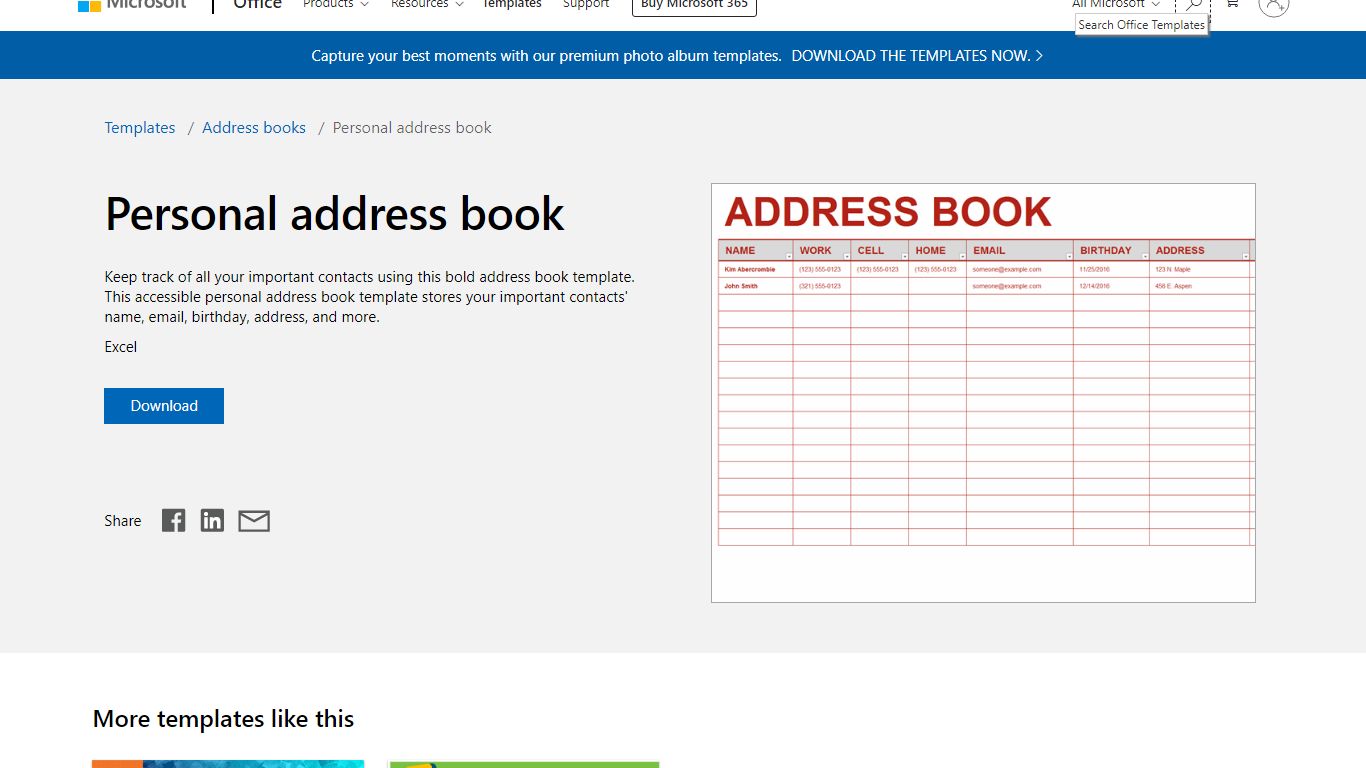This screenshot has width=1366, height=768.
Task: Open the search Office templates icon
Action: (x=1193, y=4)
